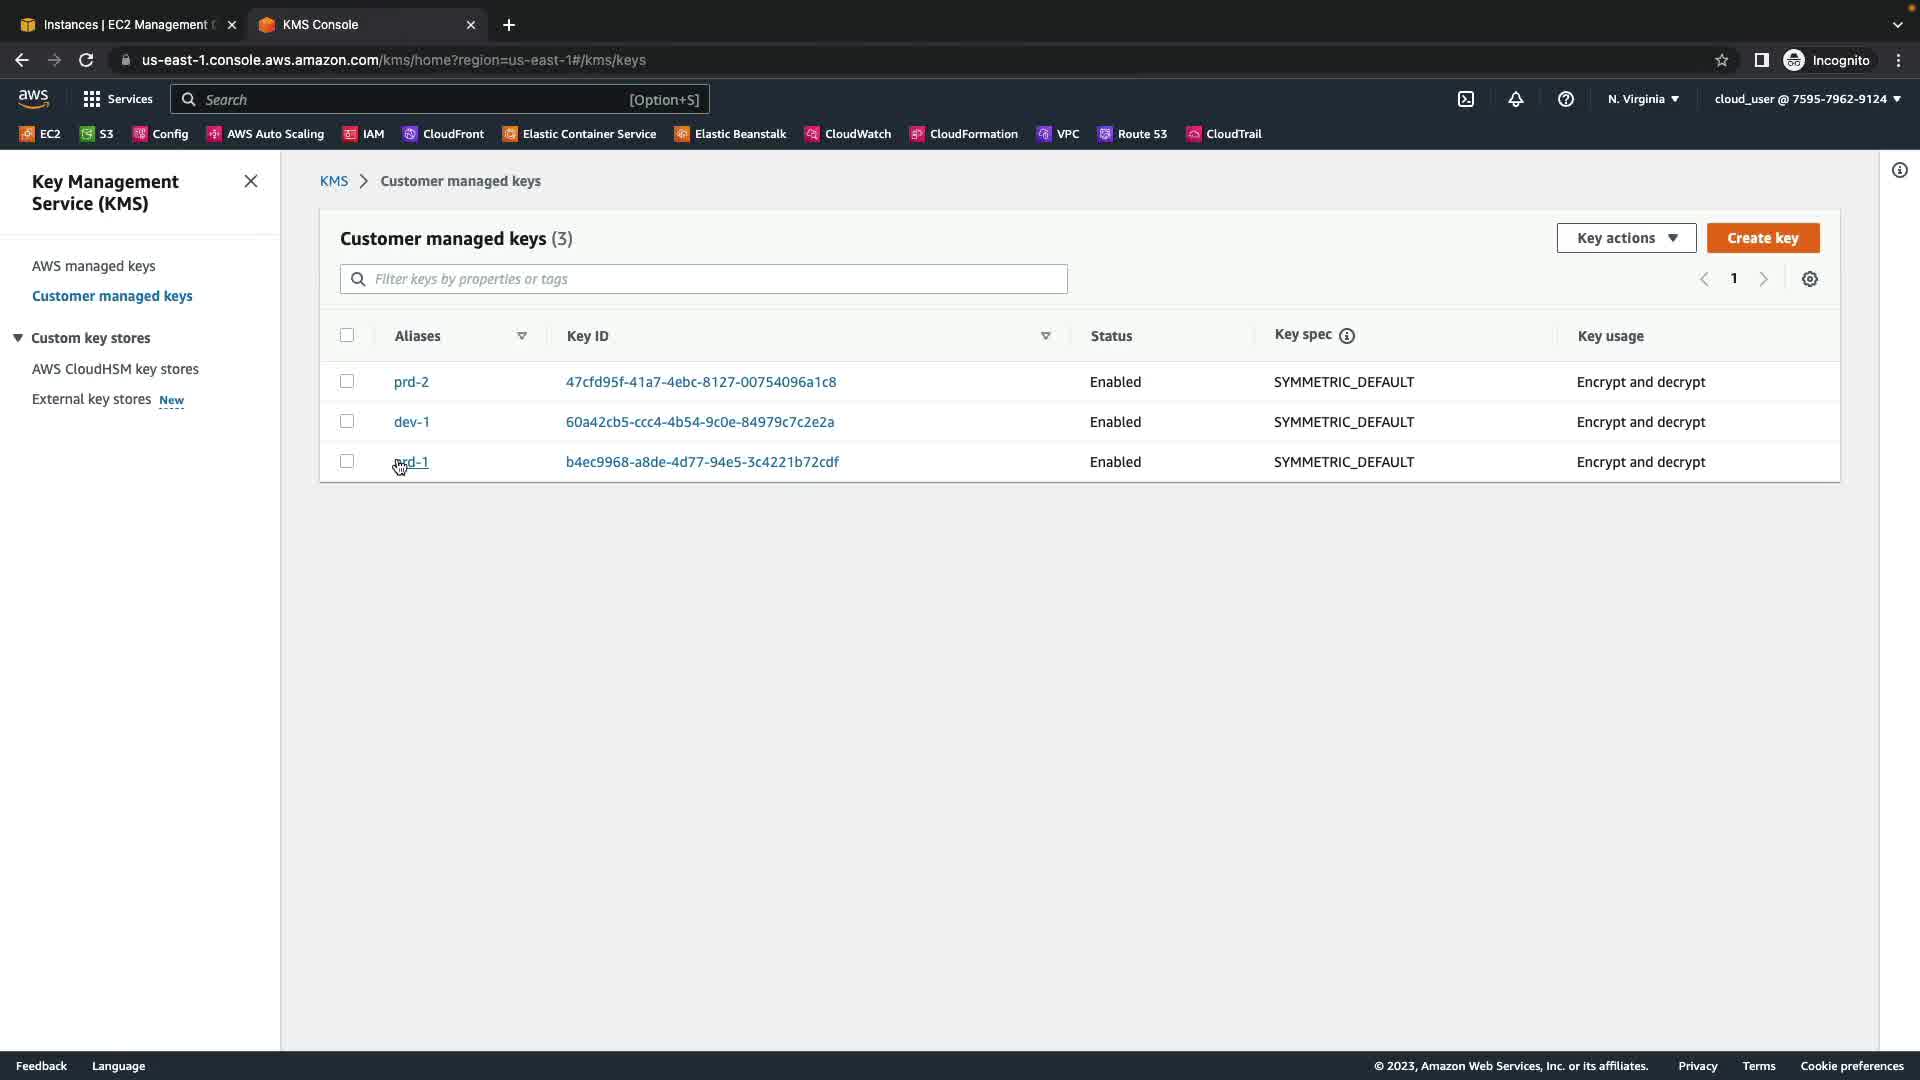Click the AWS logo home icon
This screenshot has width=1920, height=1080.
33,98
